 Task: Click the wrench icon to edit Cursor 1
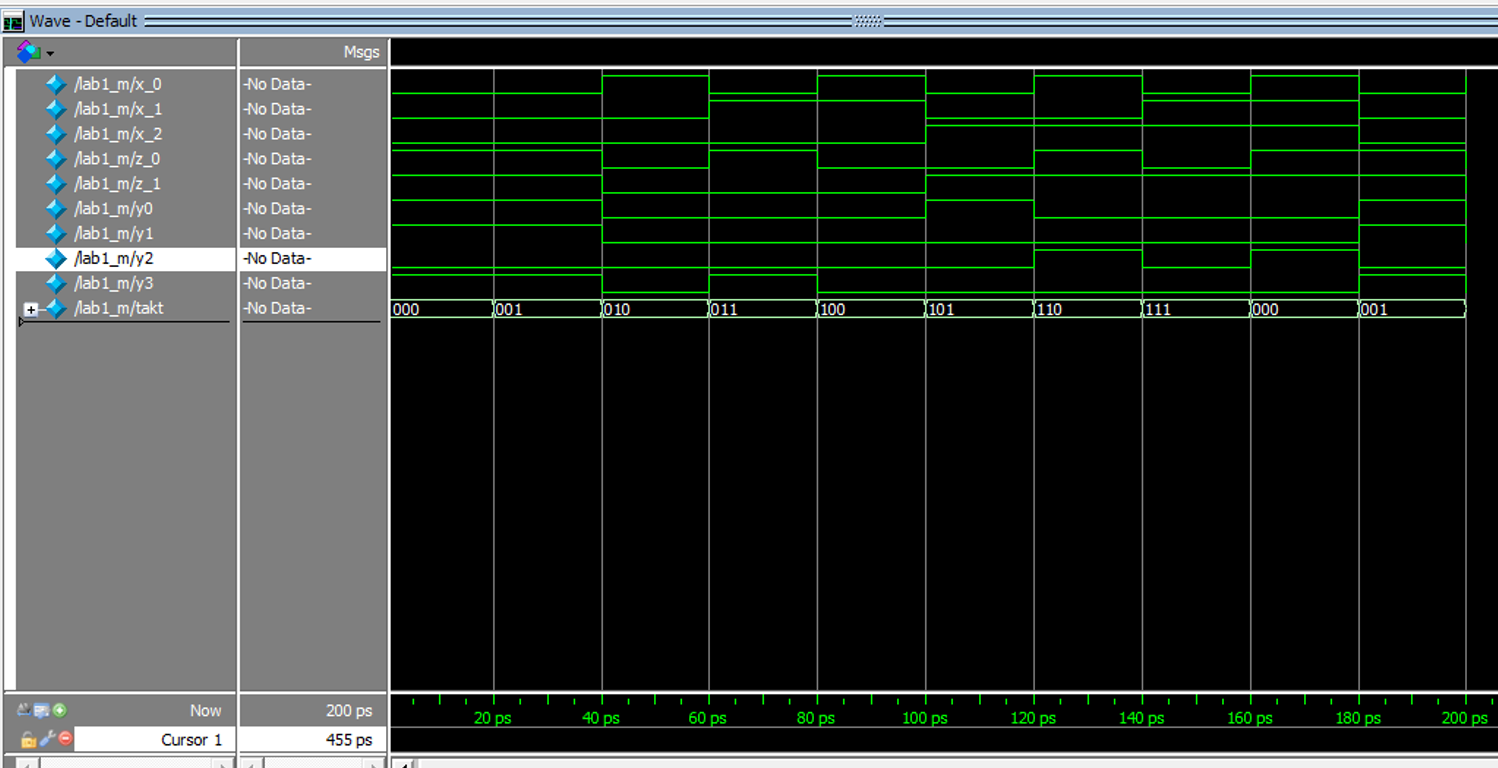click(x=47, y=739)
